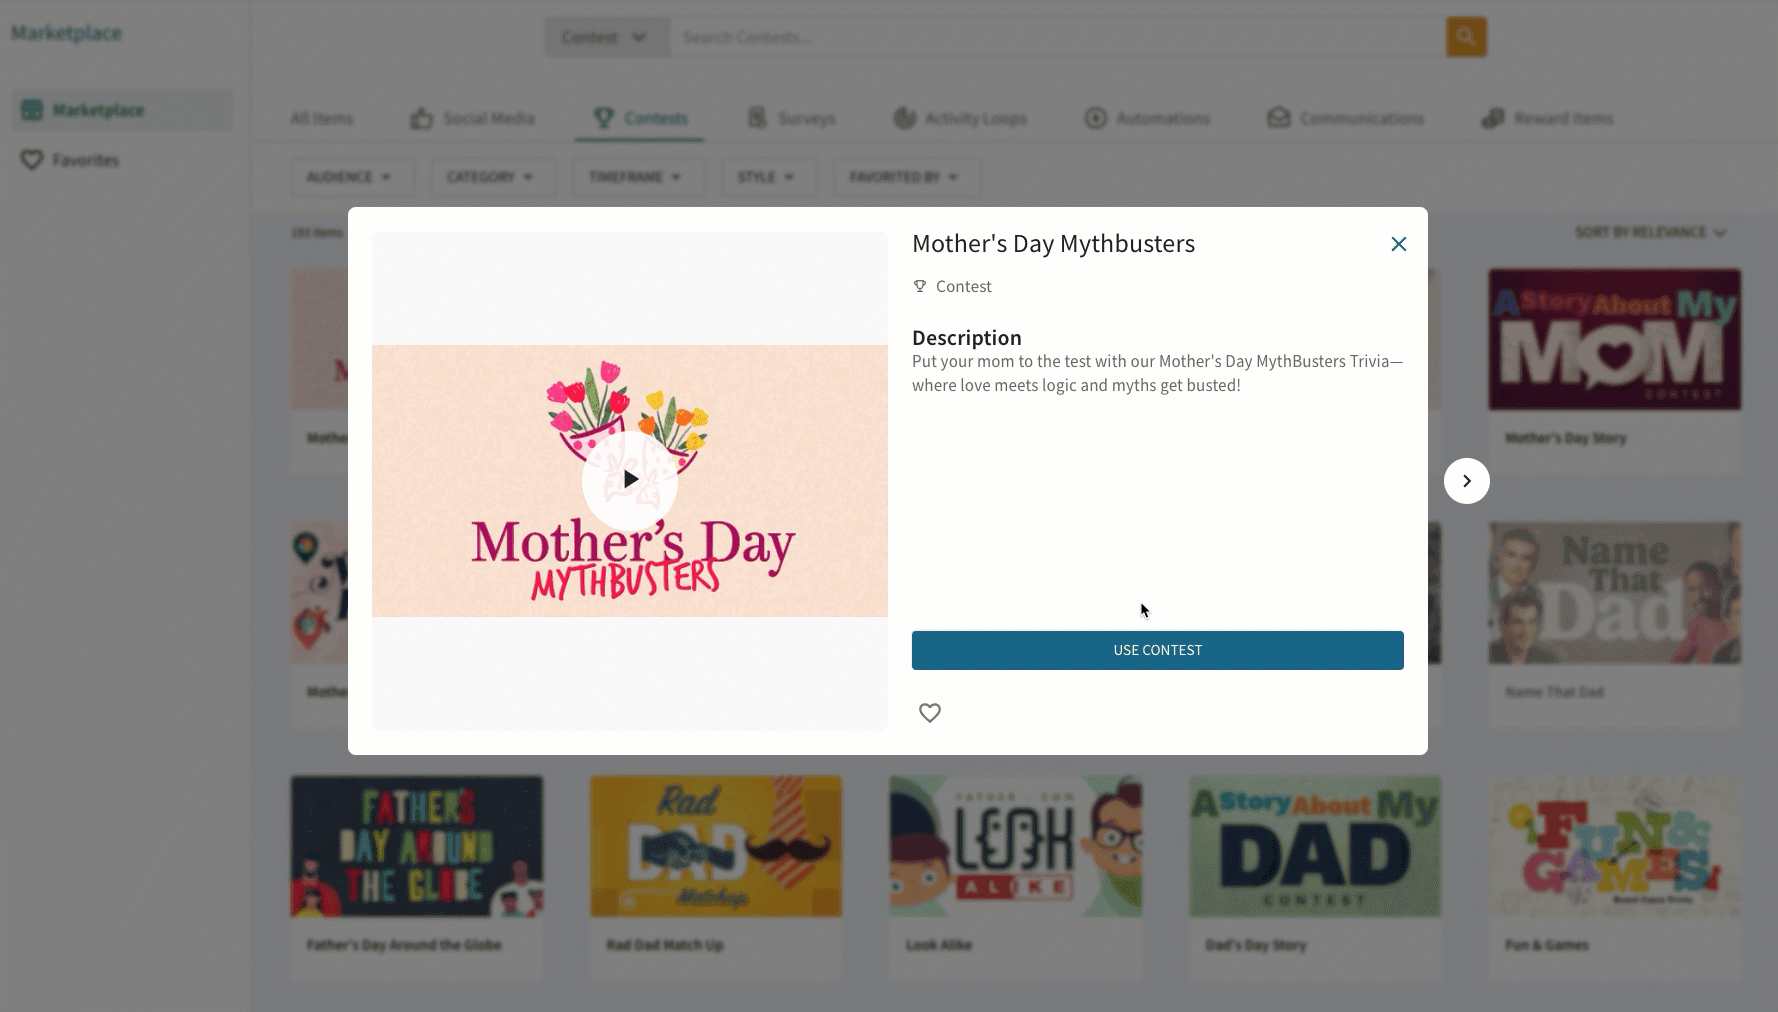
Task: Close the Mother's Day Mythbusters dialog
Action: click(1399, 244)
